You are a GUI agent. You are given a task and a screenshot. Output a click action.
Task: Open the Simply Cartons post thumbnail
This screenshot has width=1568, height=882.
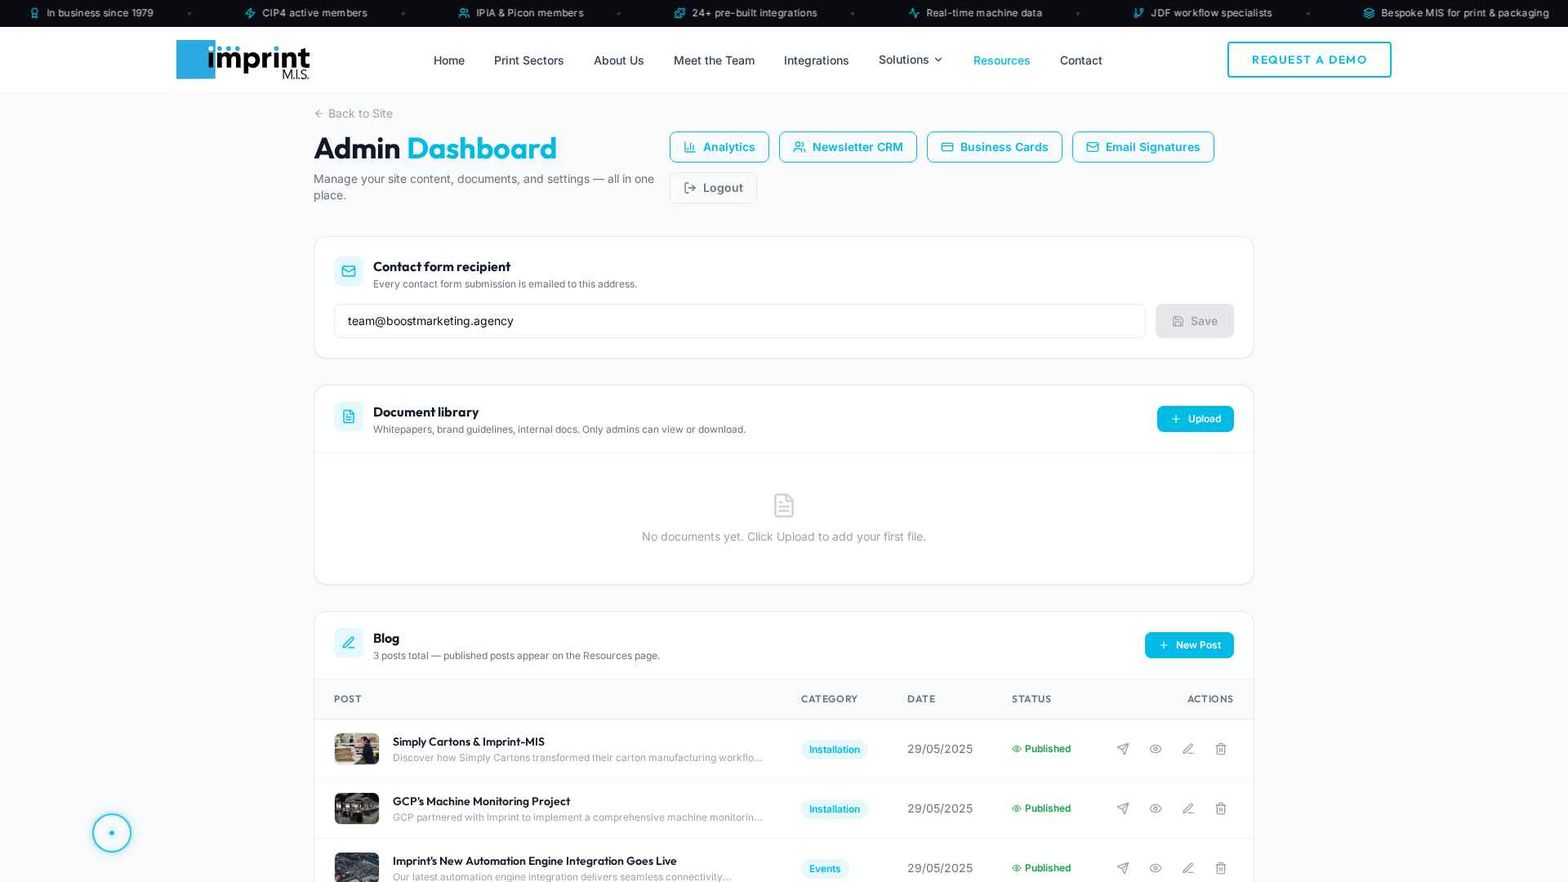[x=357, y=749]
